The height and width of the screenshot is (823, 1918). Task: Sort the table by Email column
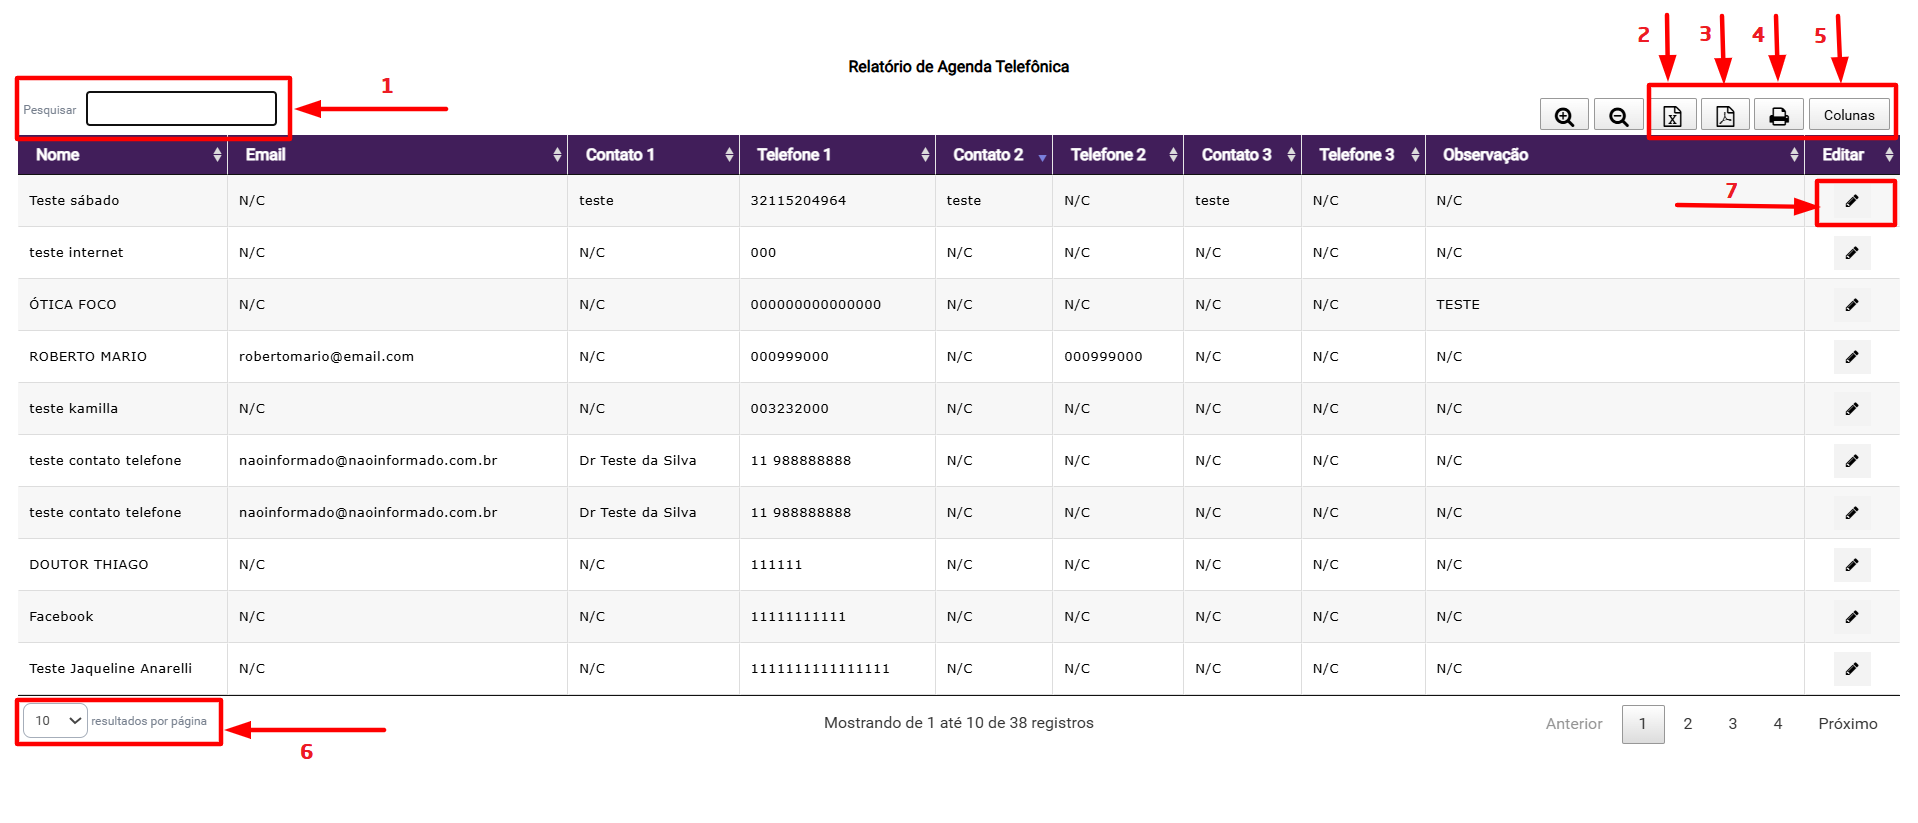point(396,155)
